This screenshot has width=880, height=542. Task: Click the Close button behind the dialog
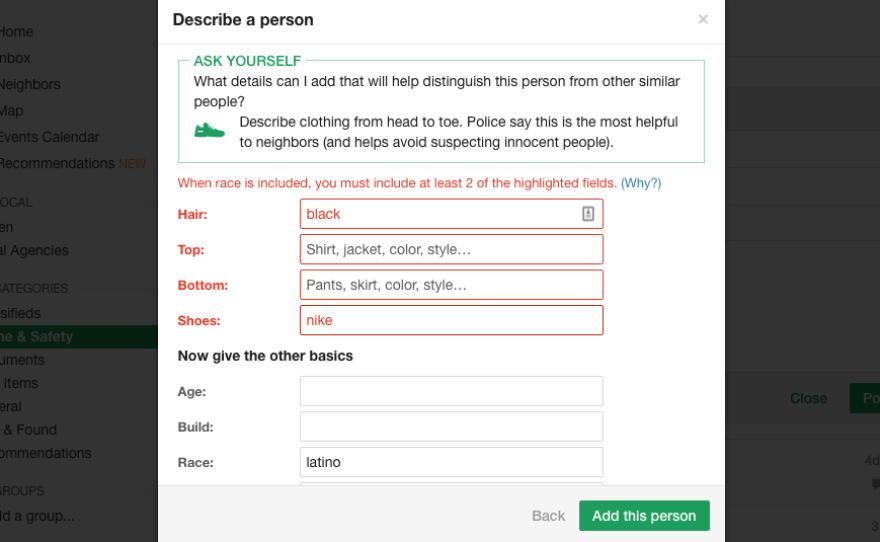[x=808, y=398]
